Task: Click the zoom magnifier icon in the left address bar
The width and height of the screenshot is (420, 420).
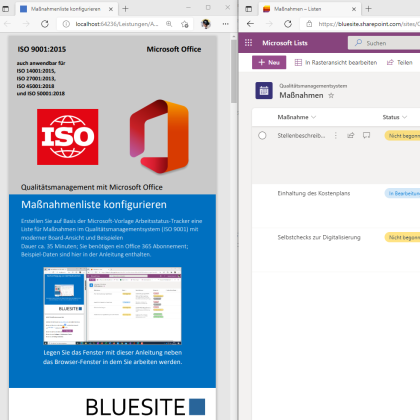Action: [169, 24]
